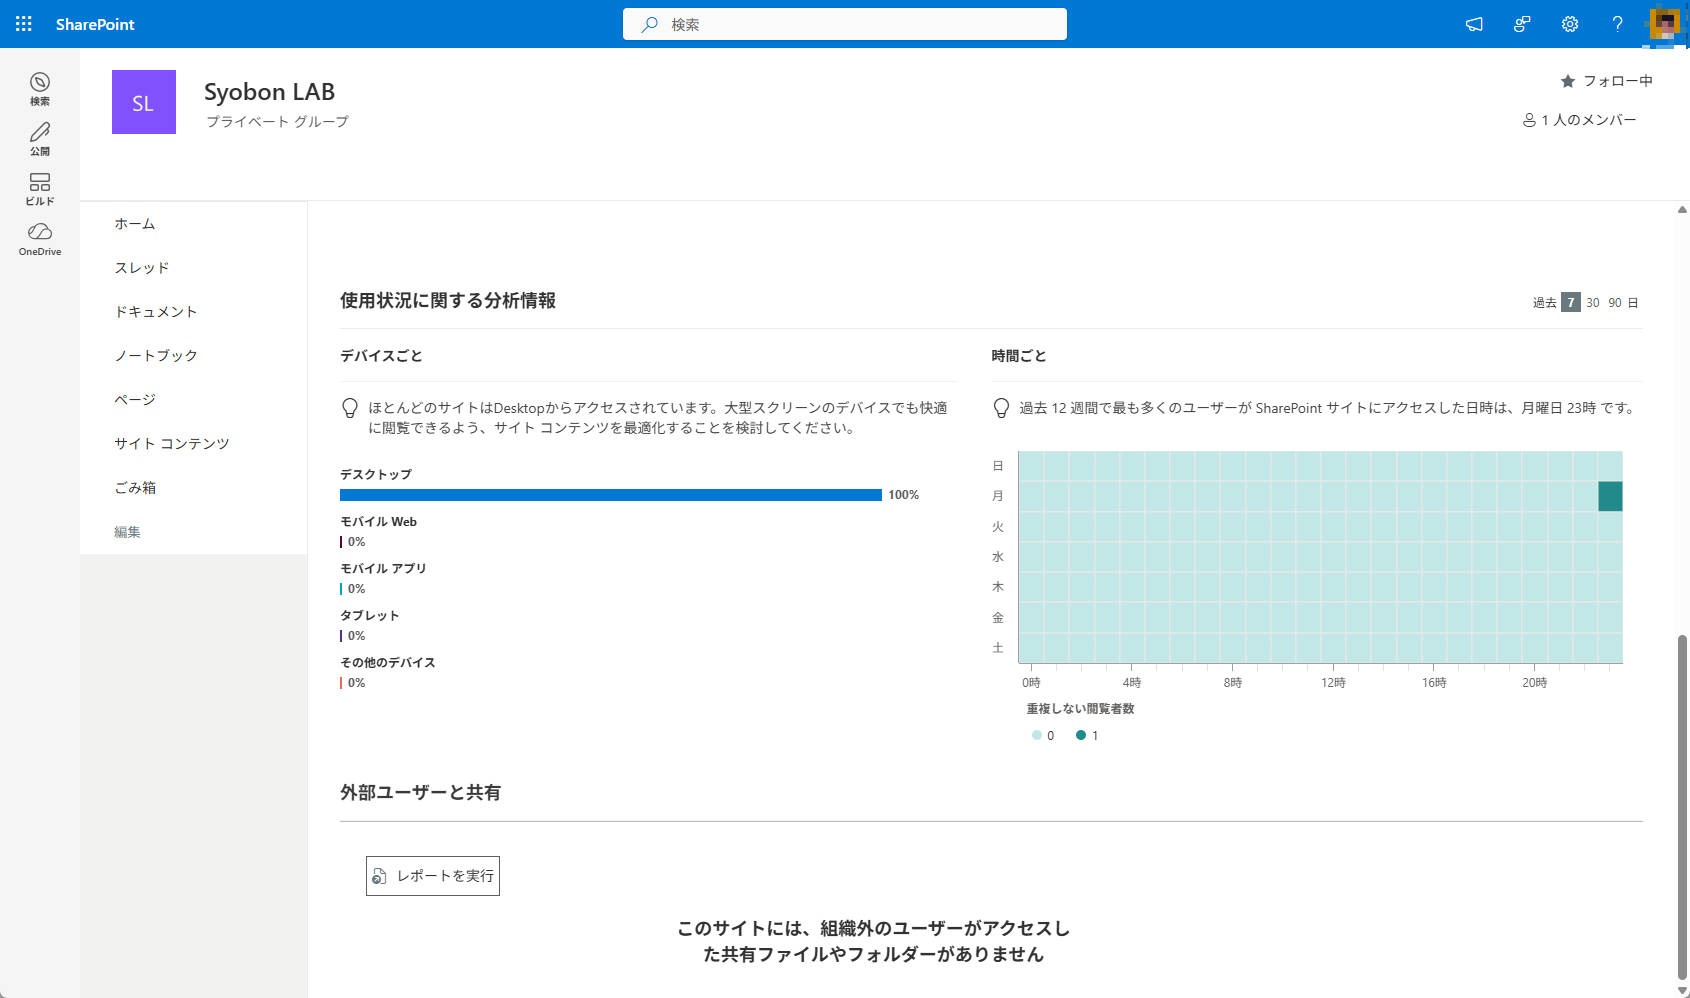Click the 重複しない閲覧者数 legend title

[x=1080, y=709]
